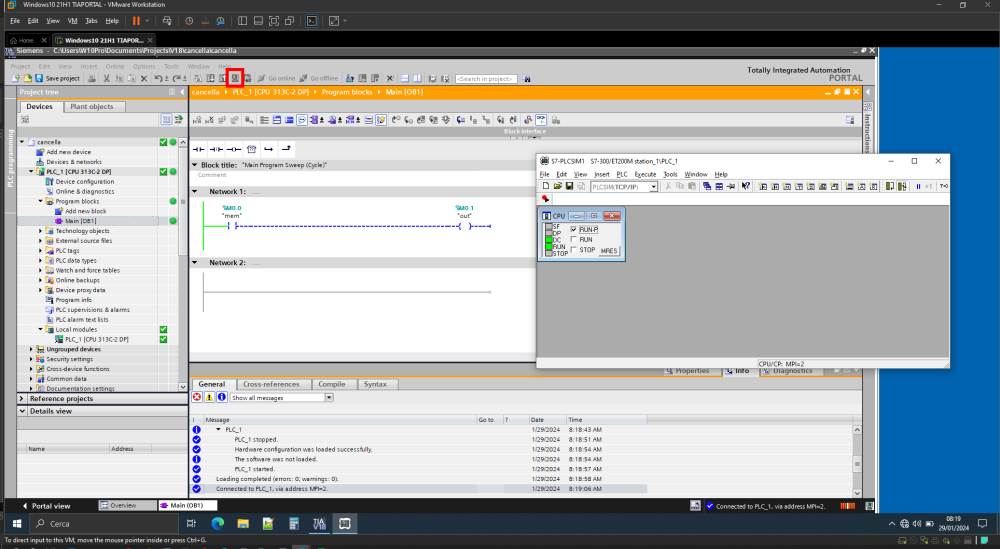Collapse the Program blocks tree node
Viewport: 1000px width, 549px height.
pos(41,201)
